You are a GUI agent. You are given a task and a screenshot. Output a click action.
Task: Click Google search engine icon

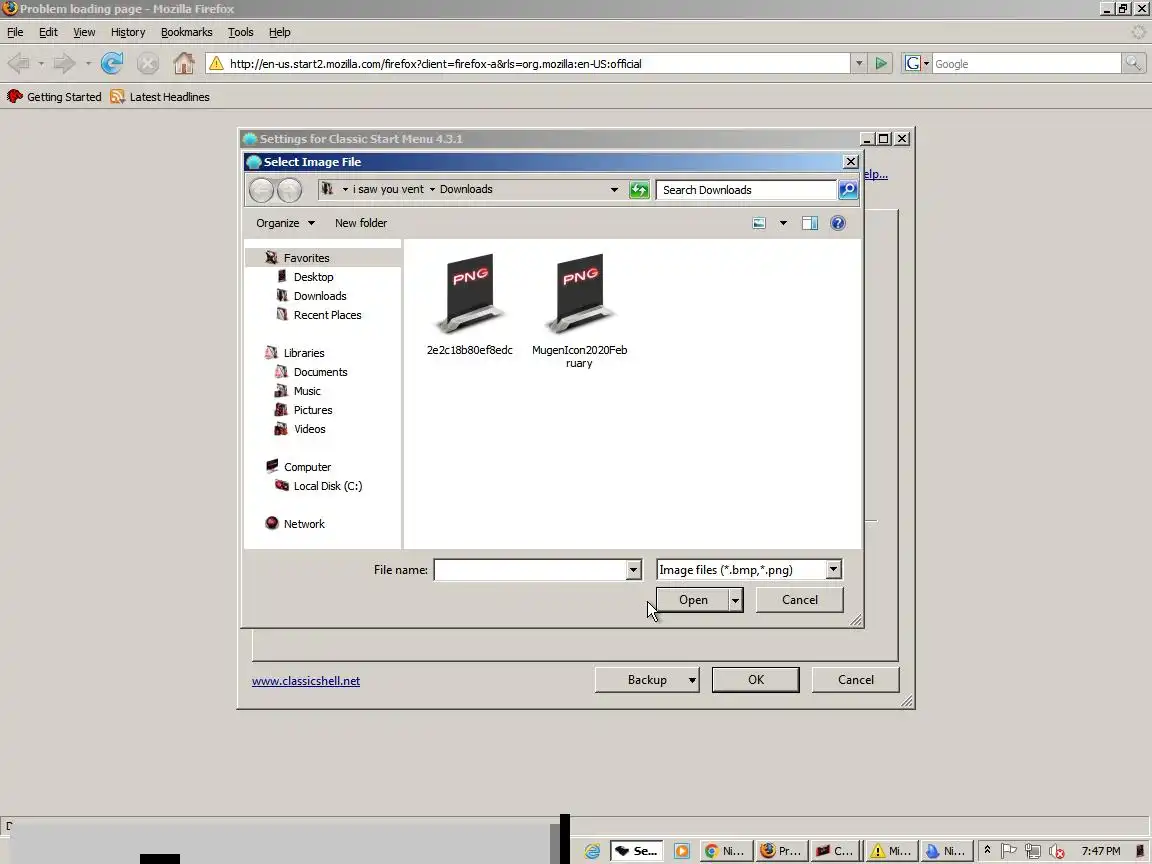pos(912,64)
